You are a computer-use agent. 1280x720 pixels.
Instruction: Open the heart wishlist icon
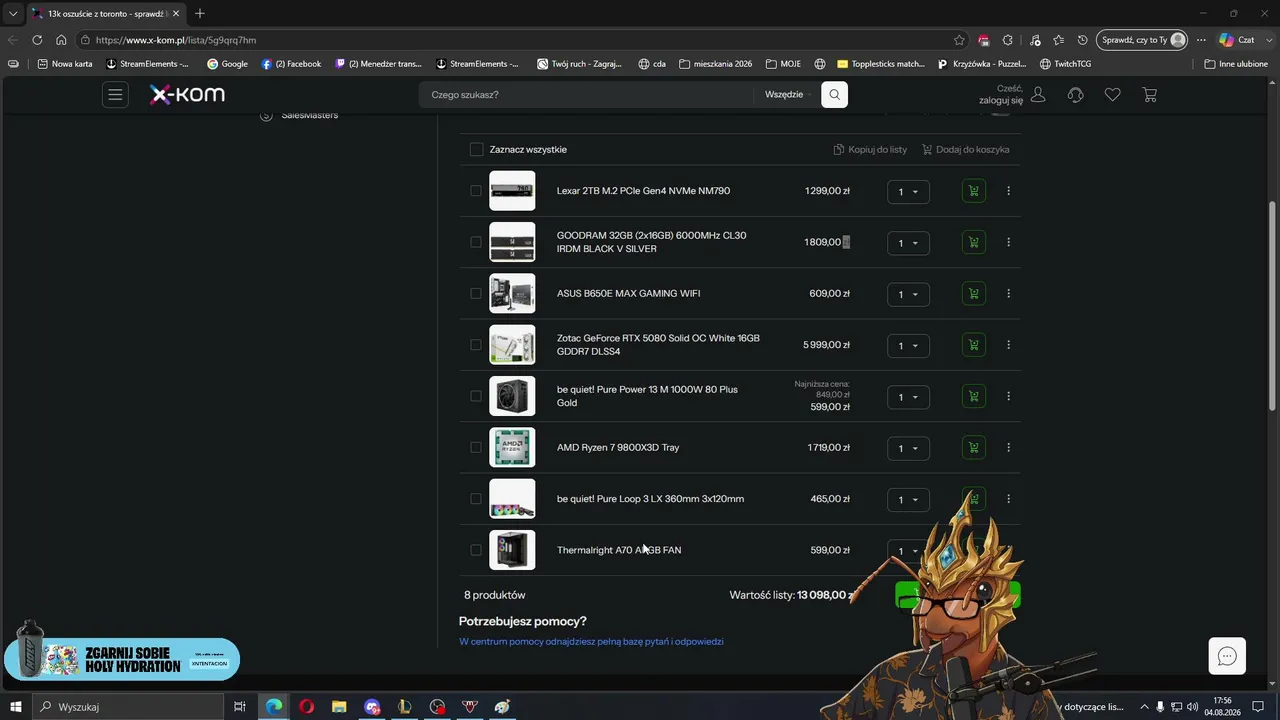pyautogui.click(x=1112, y=95)
